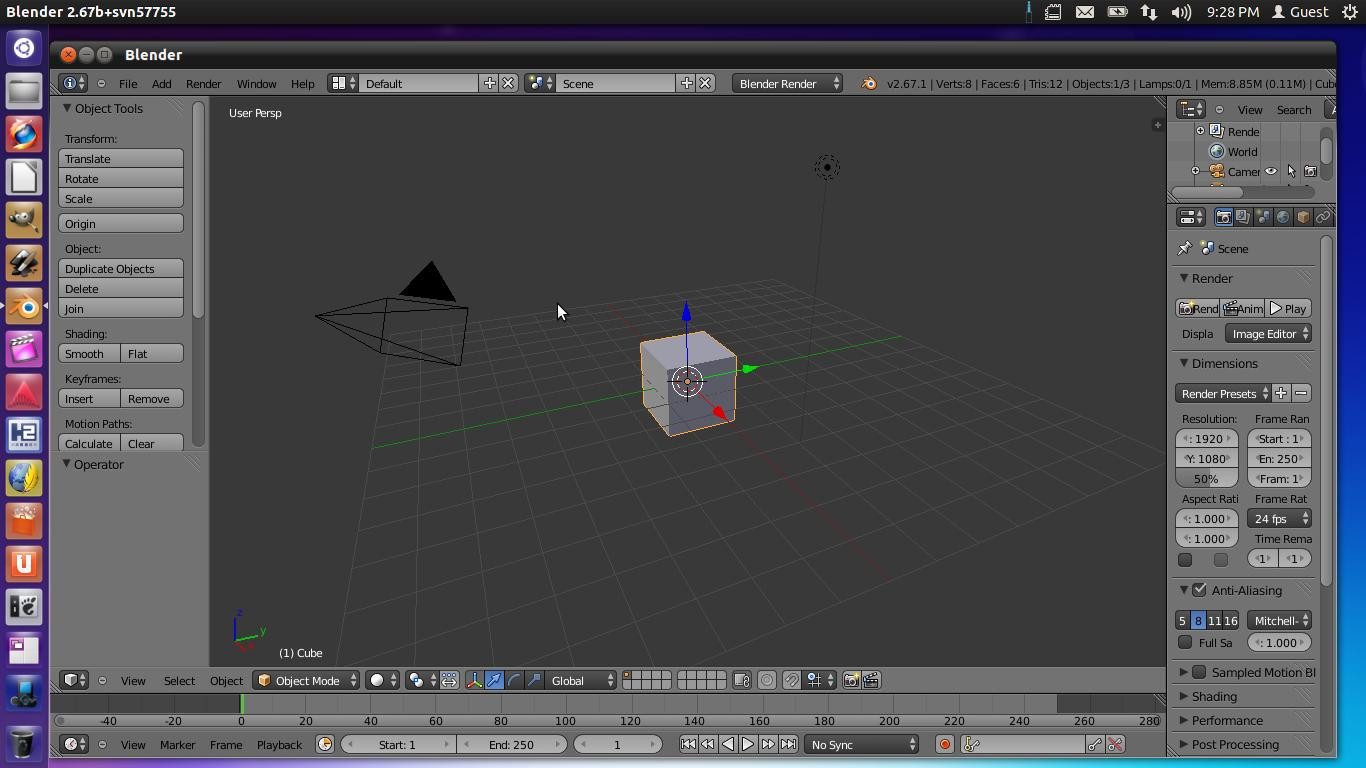Jump to the first frame in timeline
Image resolution: width=1366 pixels, height=768 pixels.
point(688,744)
